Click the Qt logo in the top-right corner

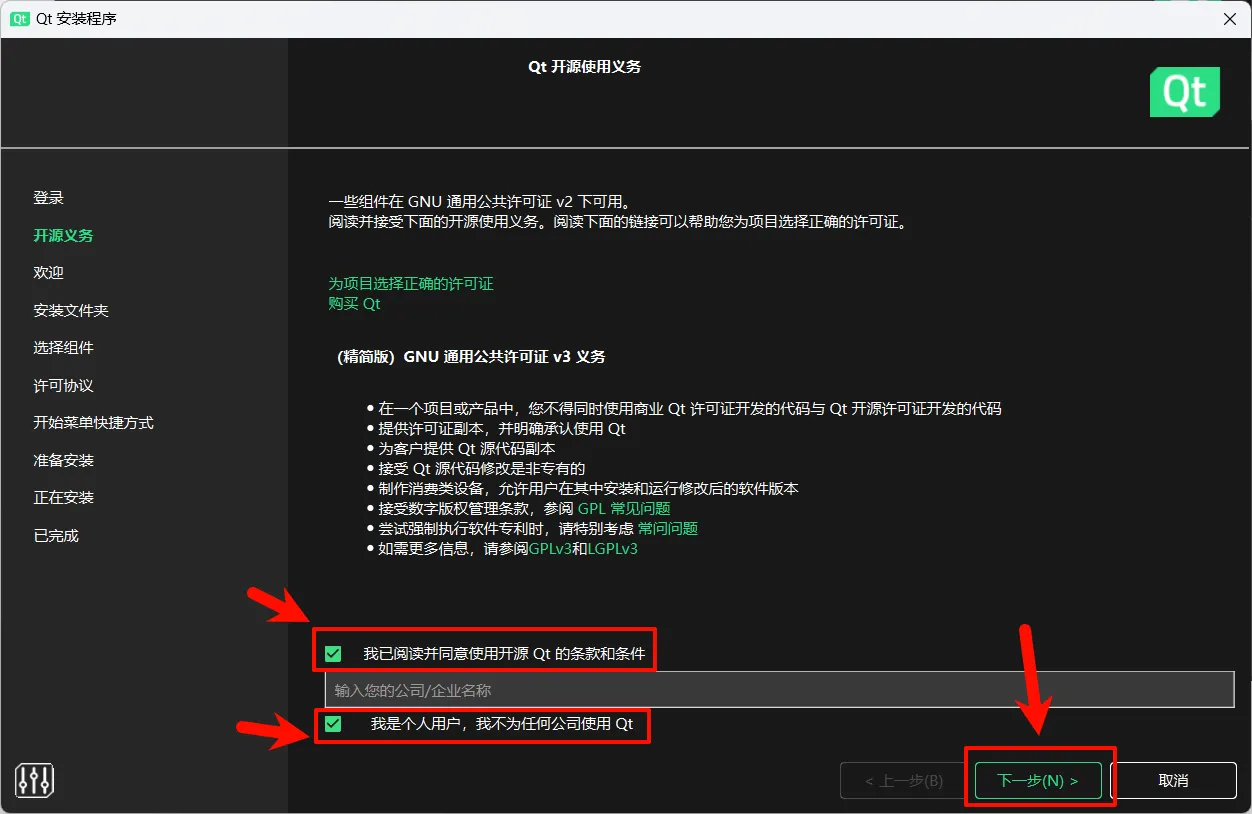click(1185, 91)
